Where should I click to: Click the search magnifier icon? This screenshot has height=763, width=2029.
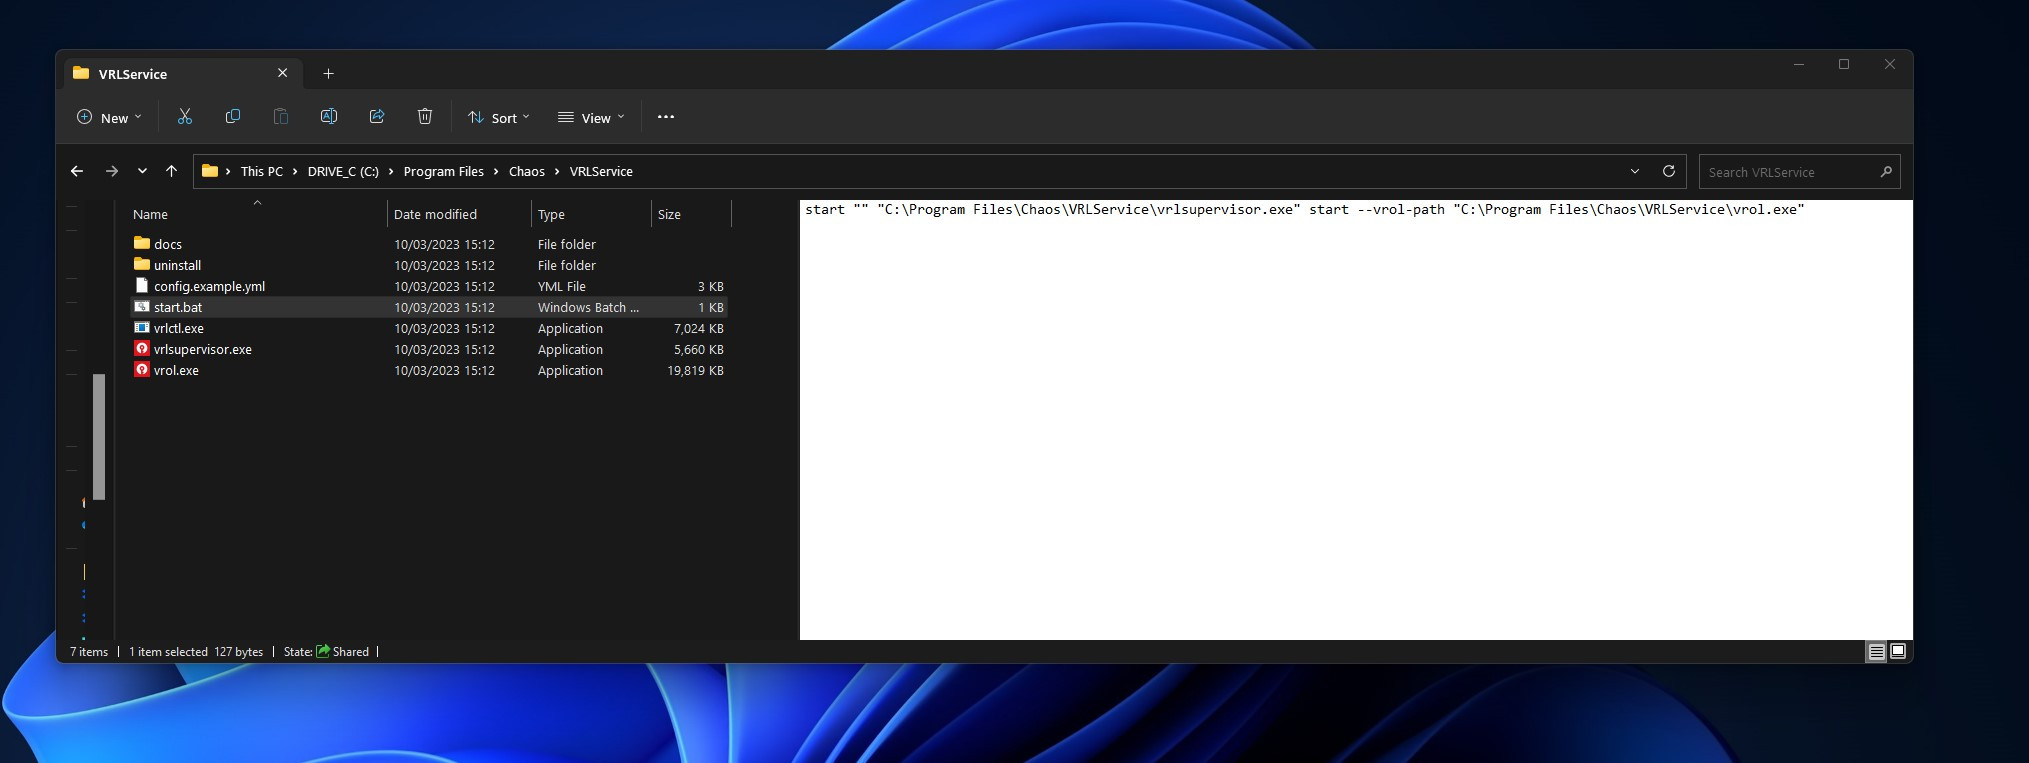click(x=1886, y=172)
